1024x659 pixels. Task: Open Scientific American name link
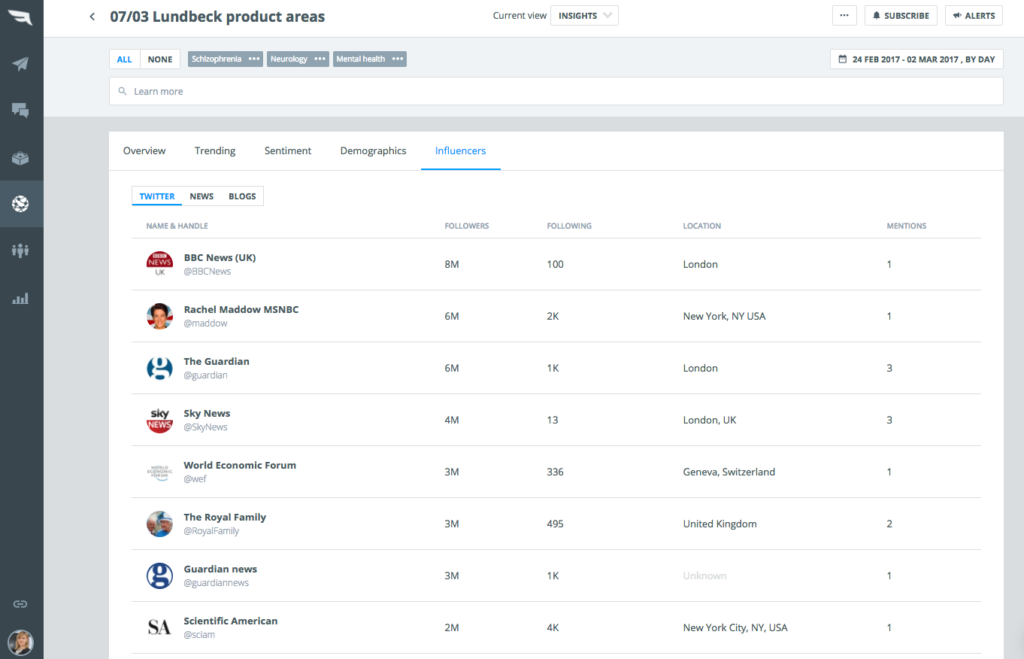pos(231,620)
